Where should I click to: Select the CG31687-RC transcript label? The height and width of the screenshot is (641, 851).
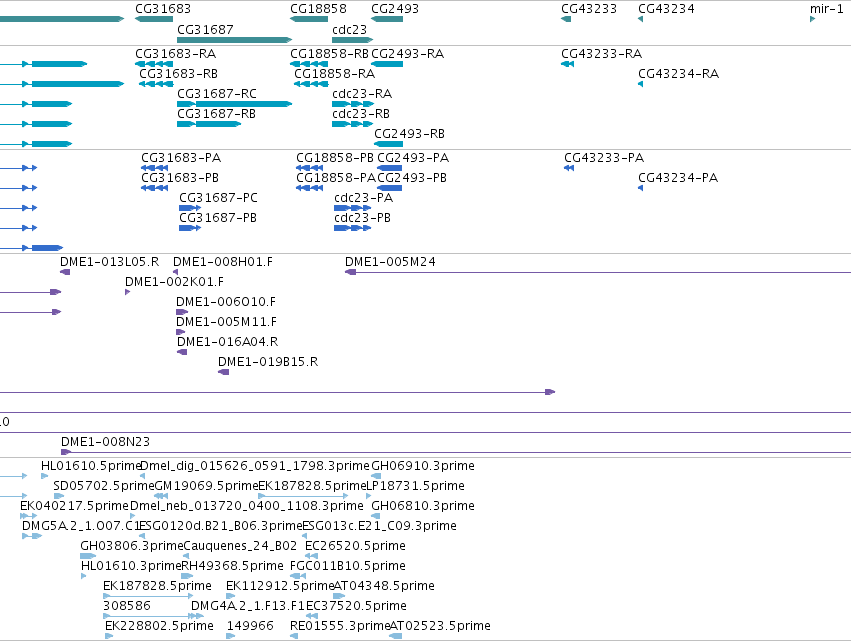coord(217,94)
